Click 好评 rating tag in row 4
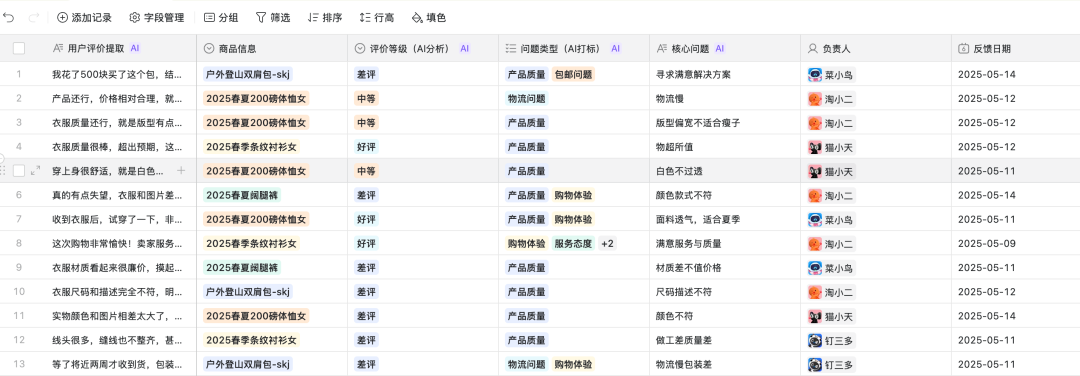 click(x=366, y=147)
